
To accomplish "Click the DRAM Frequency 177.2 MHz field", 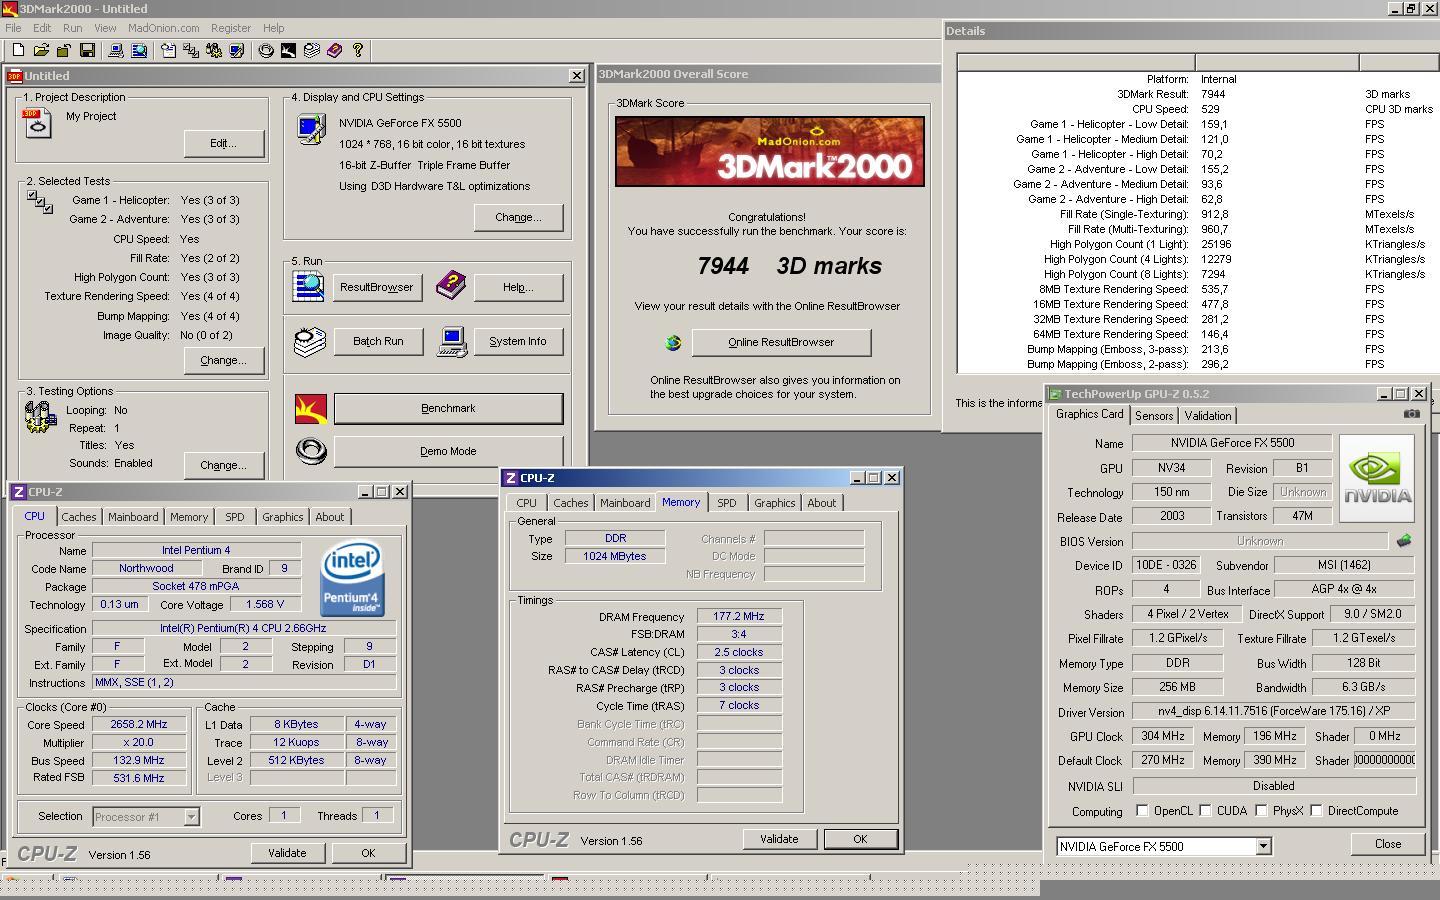I will (739, 617).
